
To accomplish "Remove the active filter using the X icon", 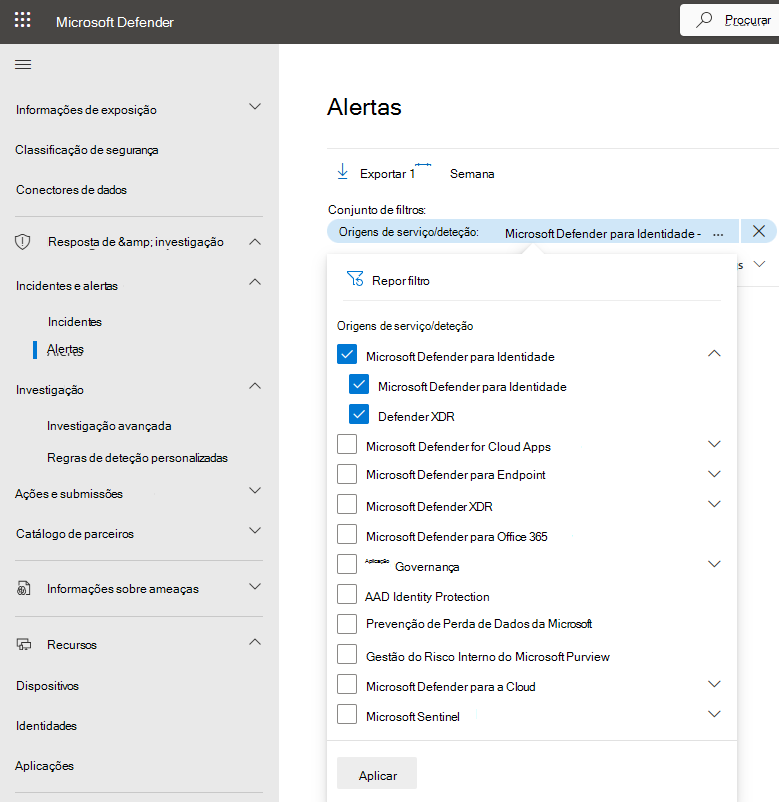I will (759, 230).
